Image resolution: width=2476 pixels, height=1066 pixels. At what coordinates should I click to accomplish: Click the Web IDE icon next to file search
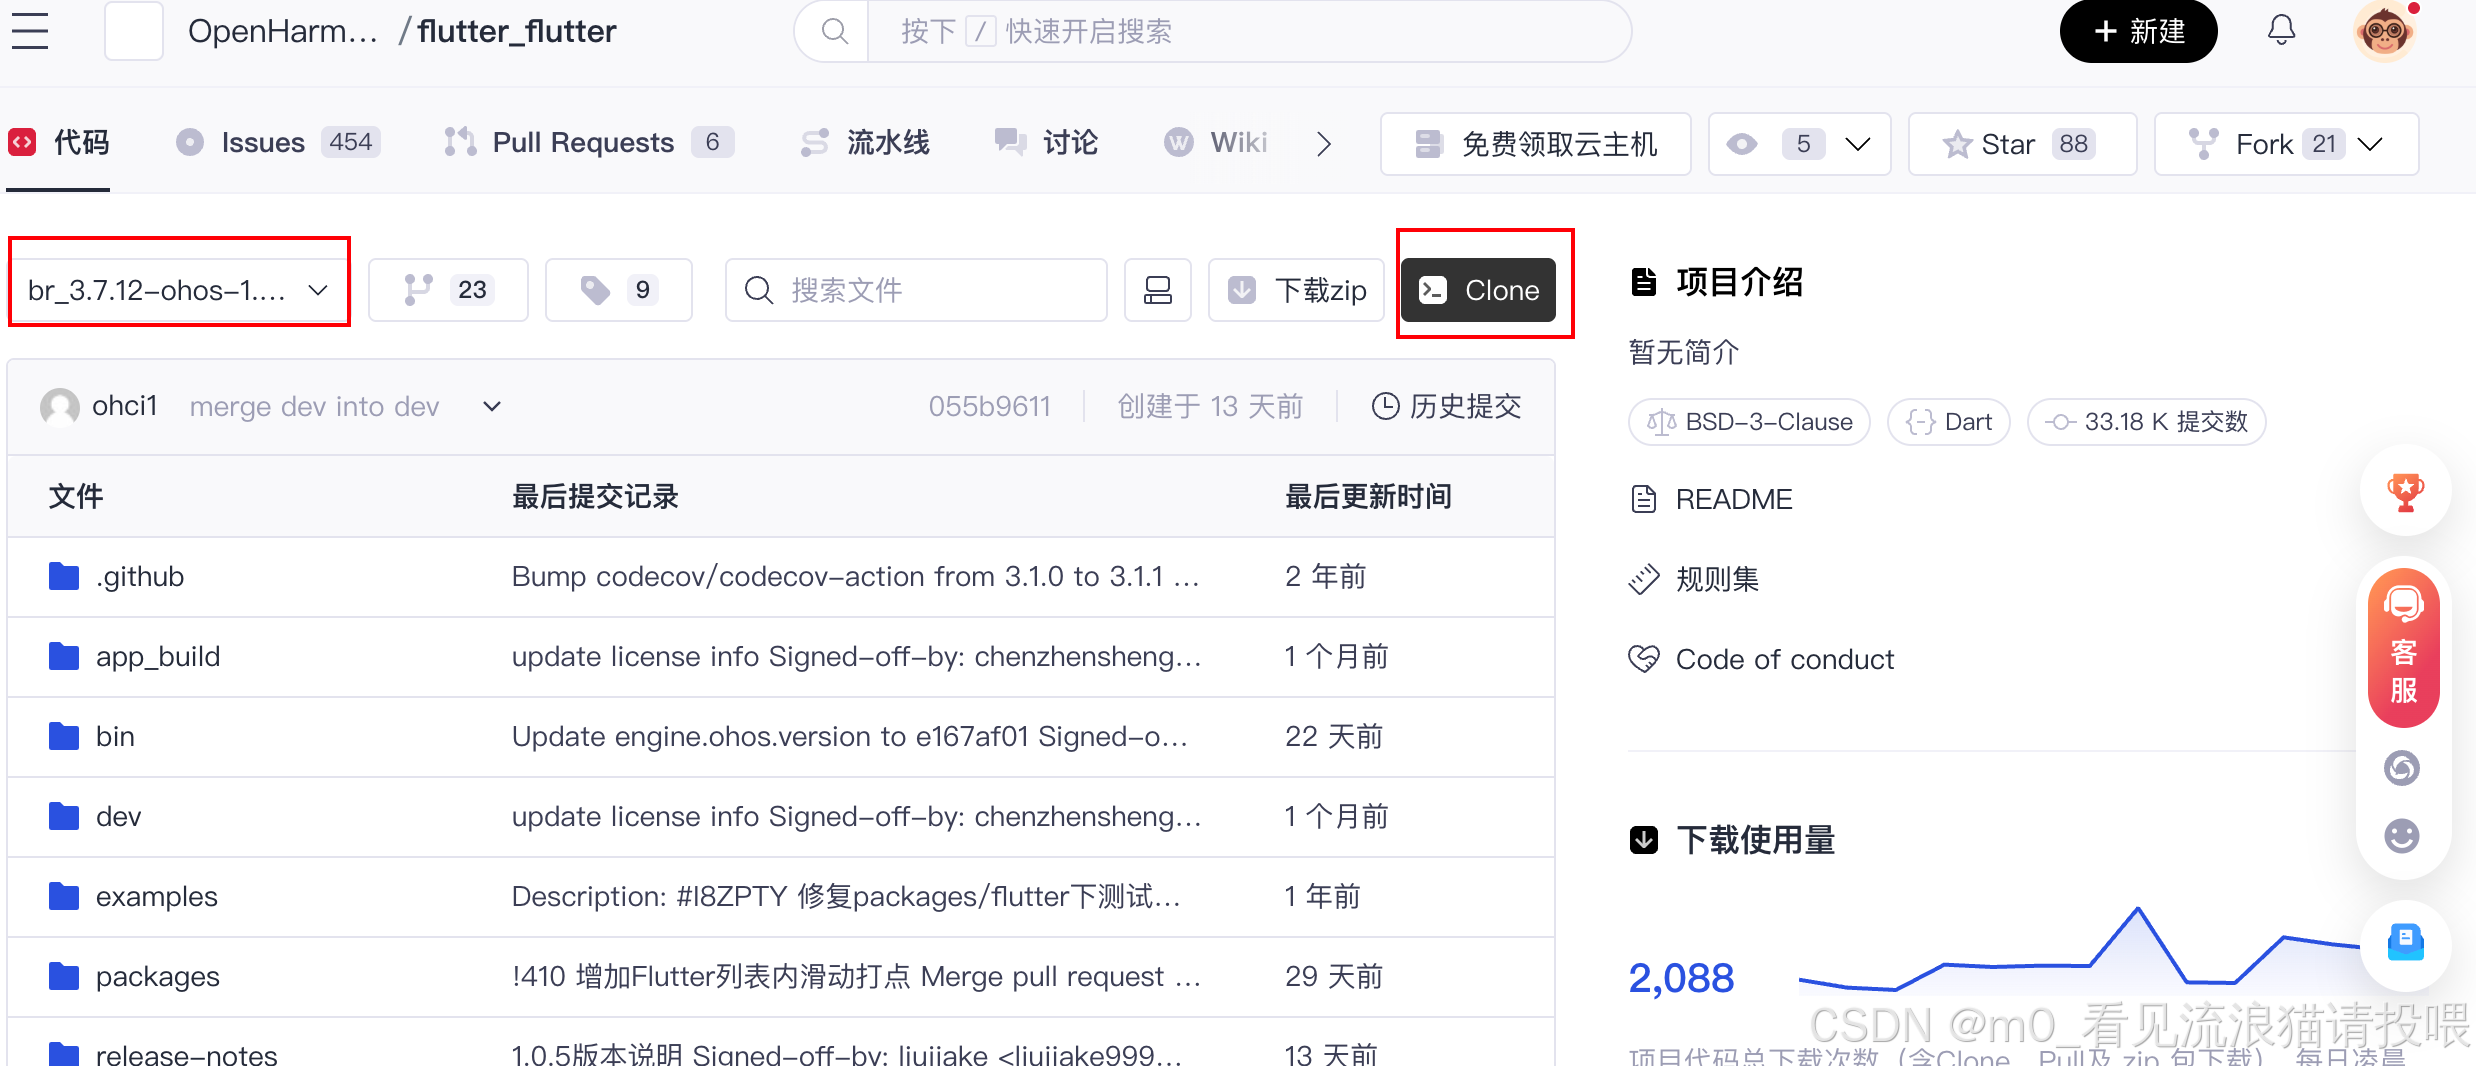1157,290
